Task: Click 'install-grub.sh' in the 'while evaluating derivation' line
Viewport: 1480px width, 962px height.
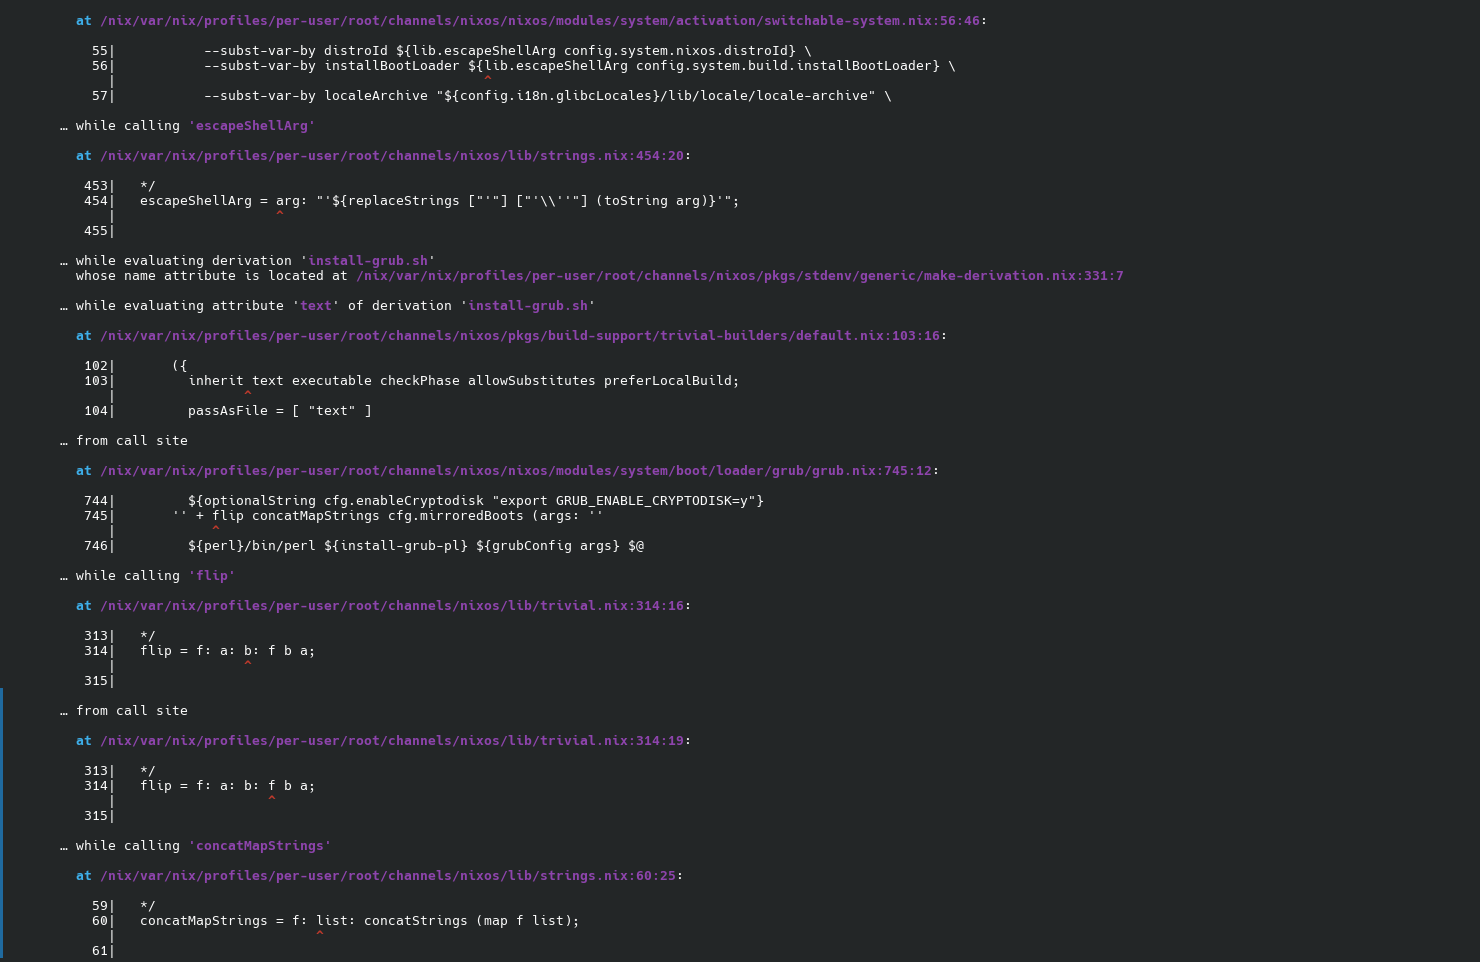Action: click(x=368, y=260)
